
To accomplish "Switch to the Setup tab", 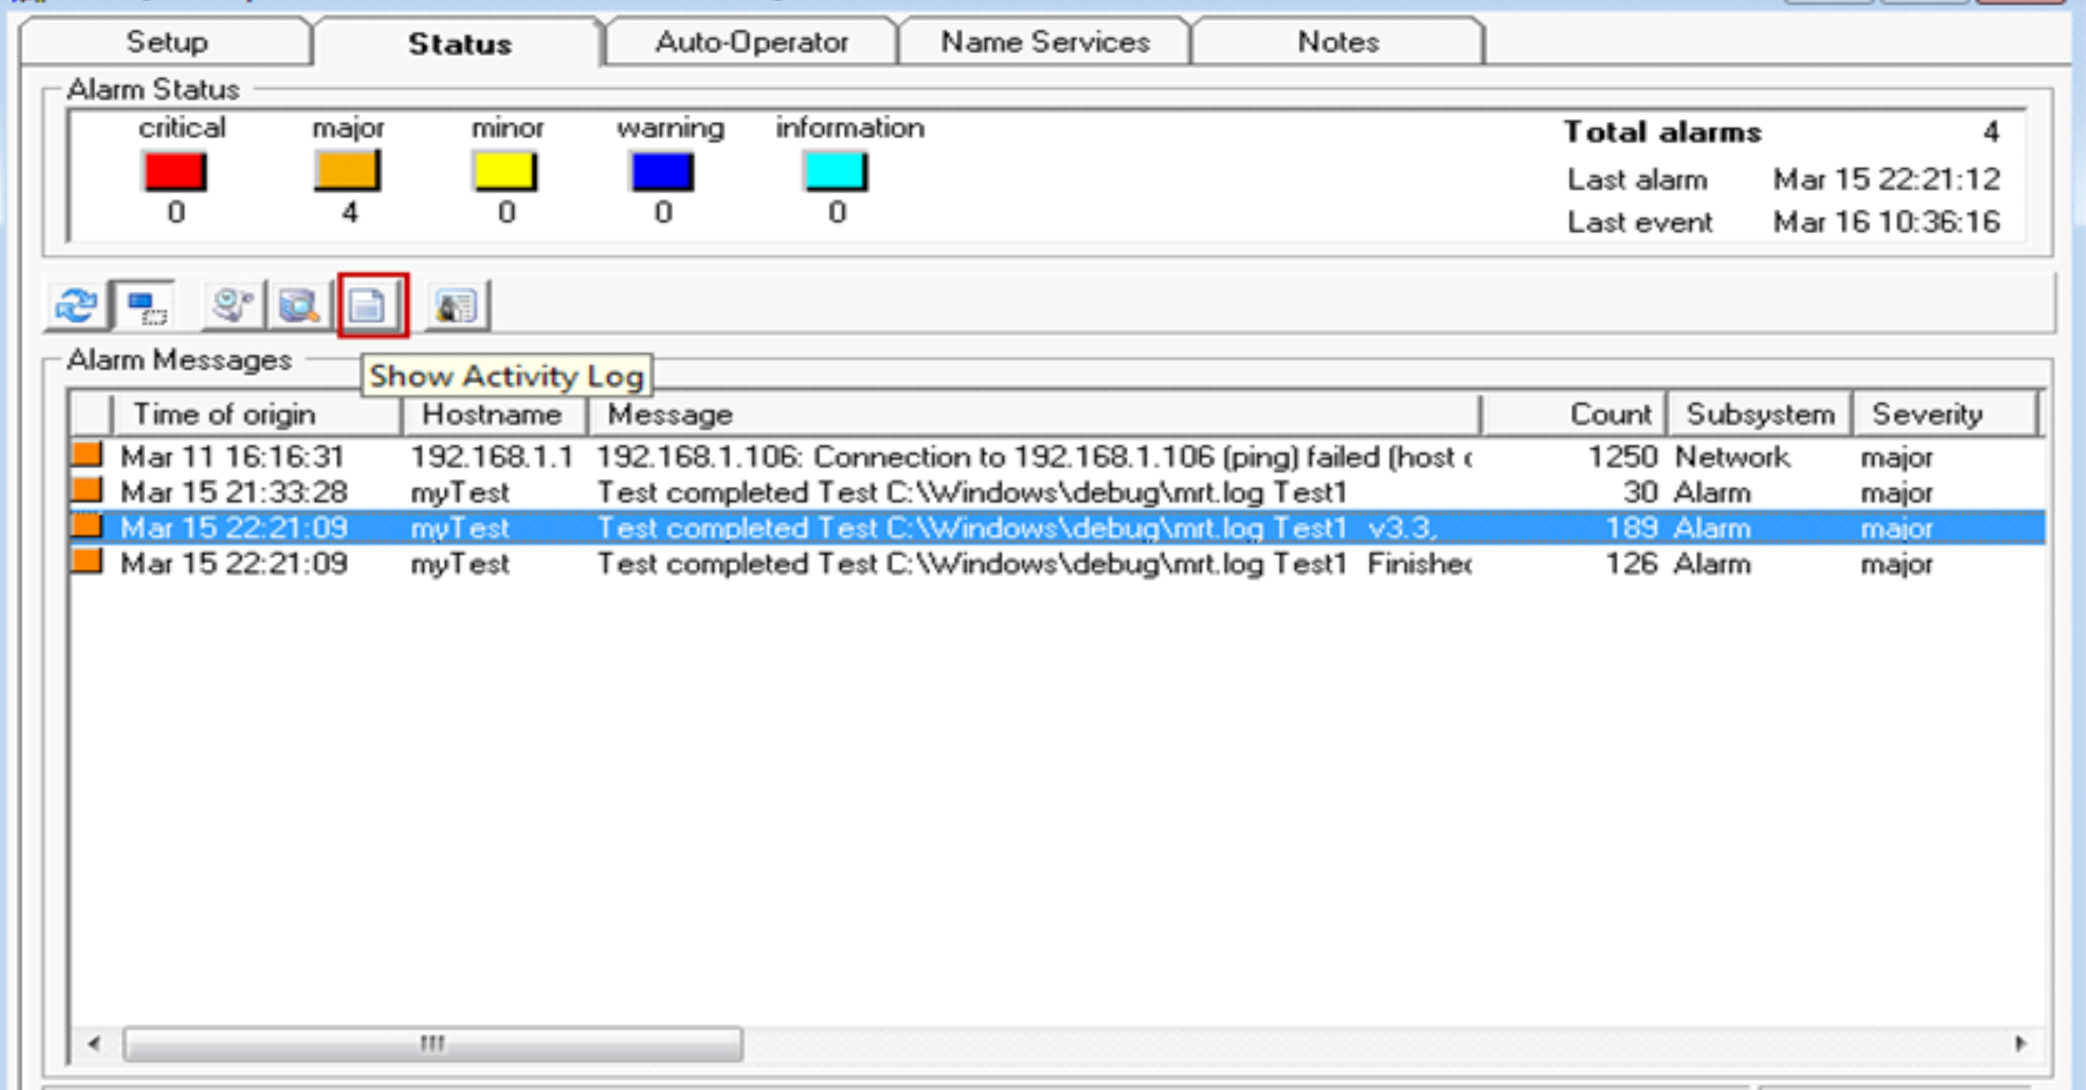I will pyautogui.click(x=167, y=42).
